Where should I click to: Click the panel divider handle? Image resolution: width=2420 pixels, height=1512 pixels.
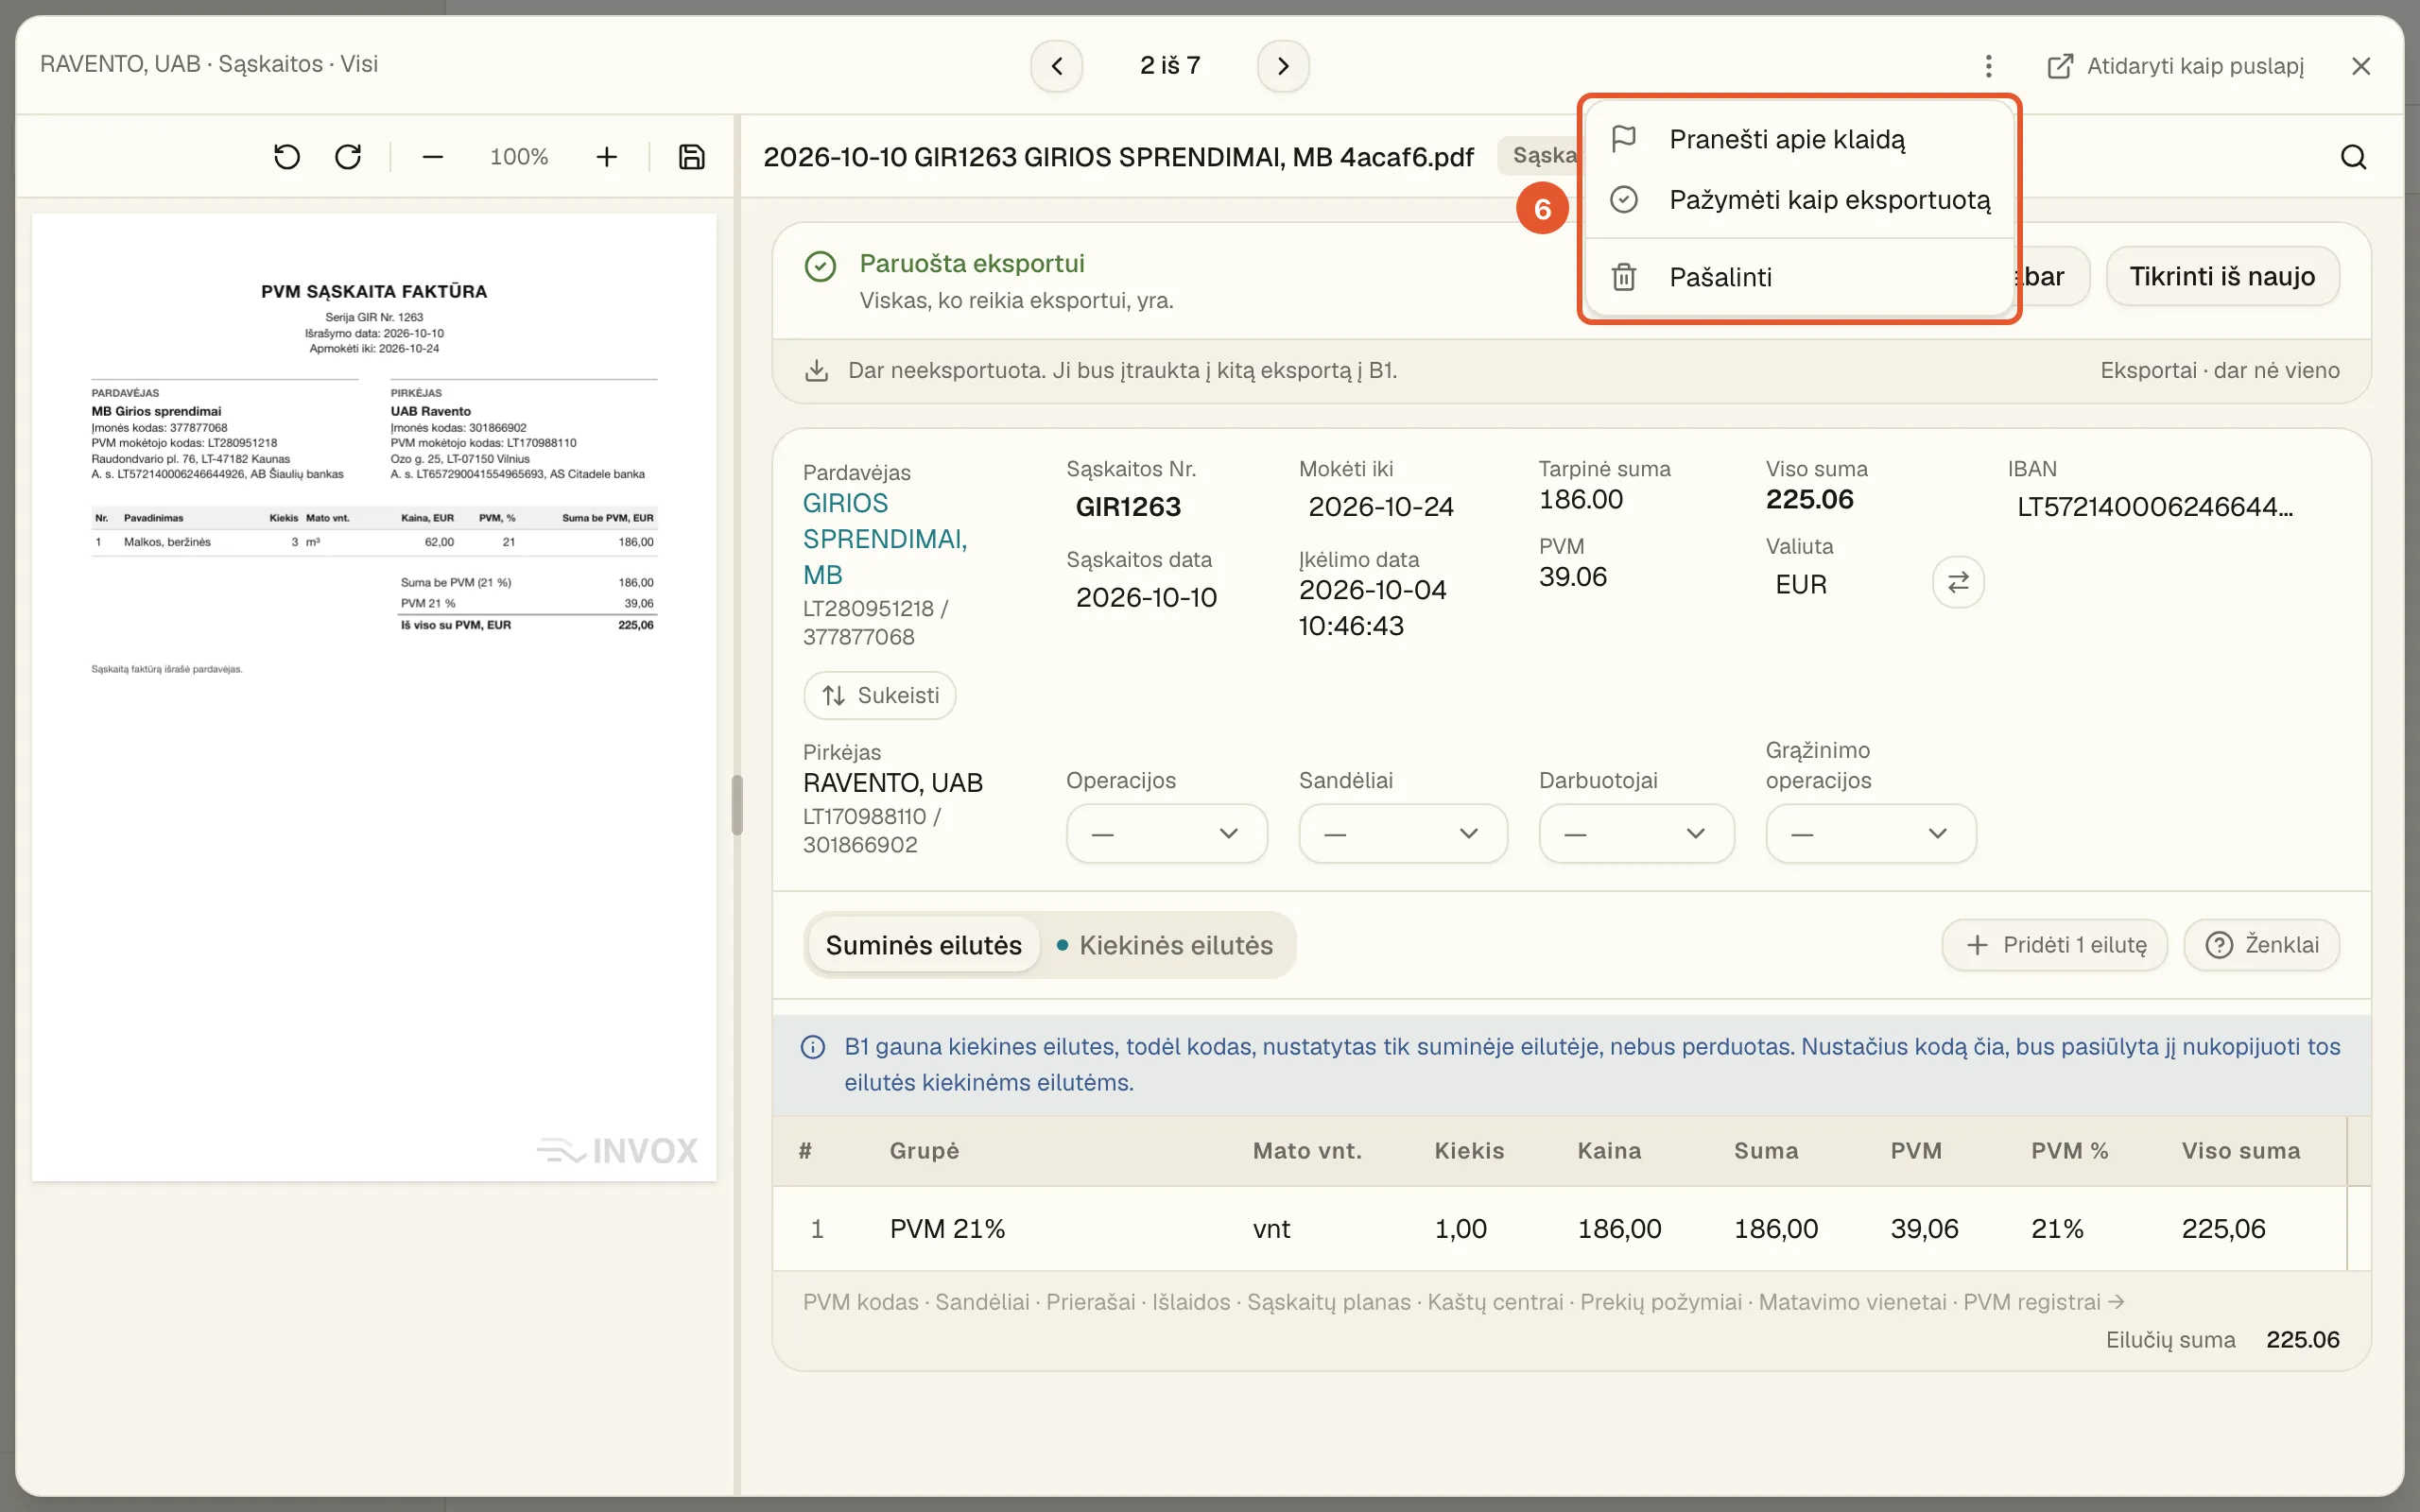(x=737, y=805)
